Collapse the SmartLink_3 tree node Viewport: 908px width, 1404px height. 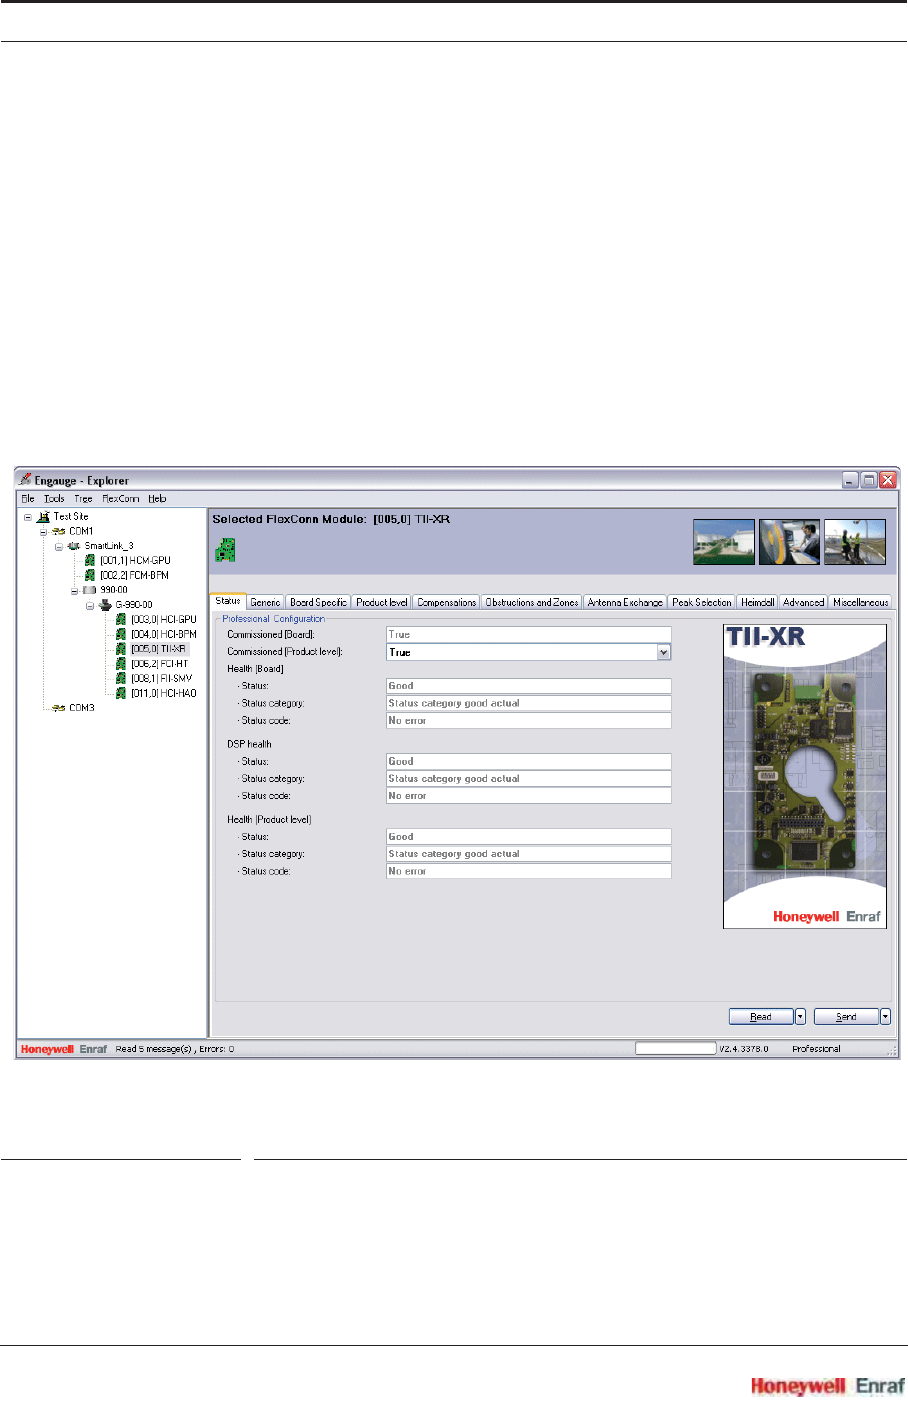tap(59, 546)
